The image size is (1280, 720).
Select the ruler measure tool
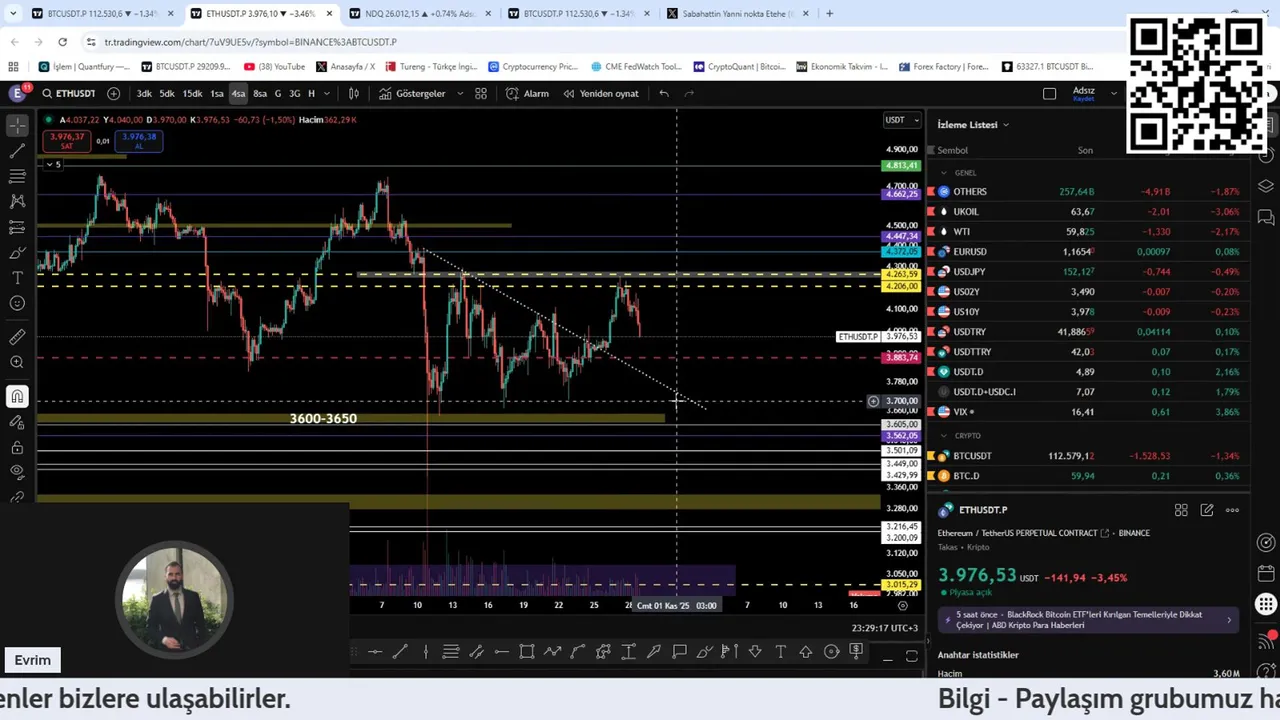[x=17, y=337]
